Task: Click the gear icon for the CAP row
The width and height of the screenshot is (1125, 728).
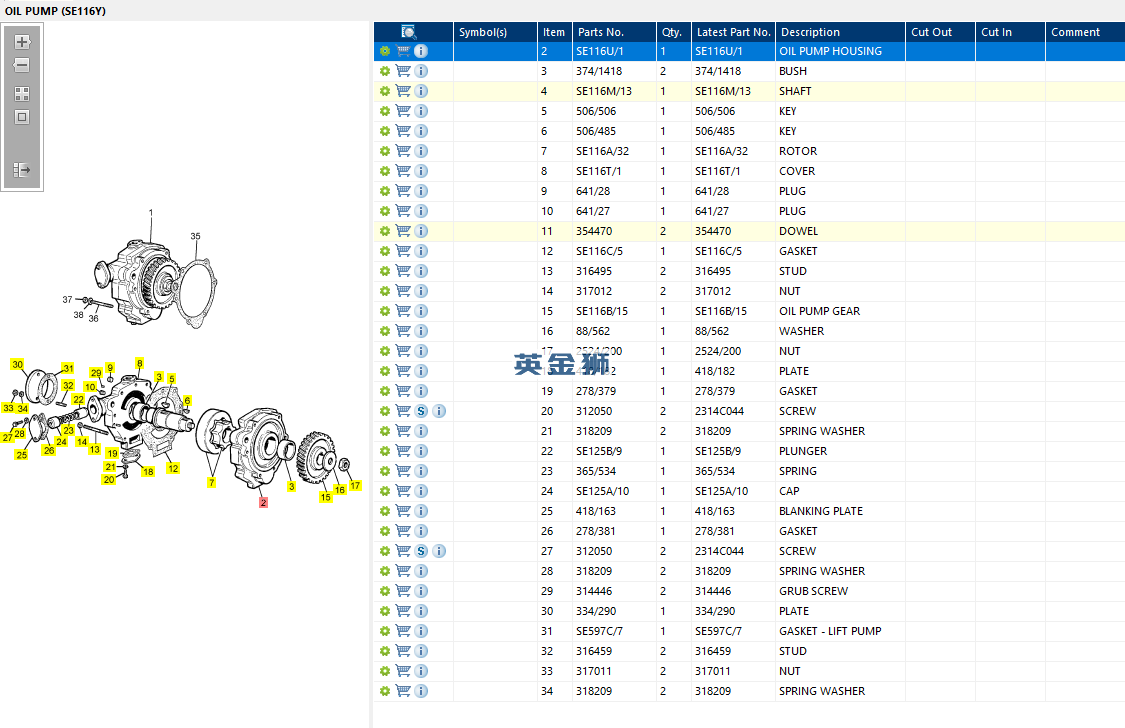Action: click(x=385, y=491)
